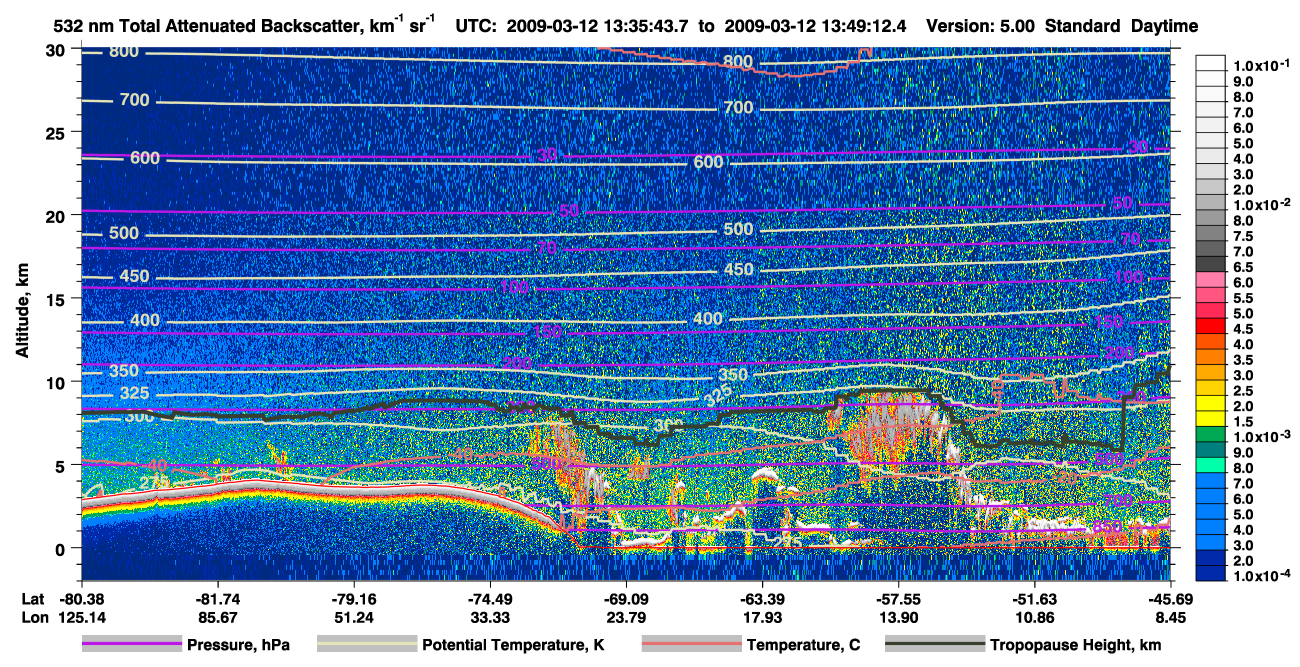Select the altitude tick label '25'
The image size is (1300, 667).
(x=58, y=132)
